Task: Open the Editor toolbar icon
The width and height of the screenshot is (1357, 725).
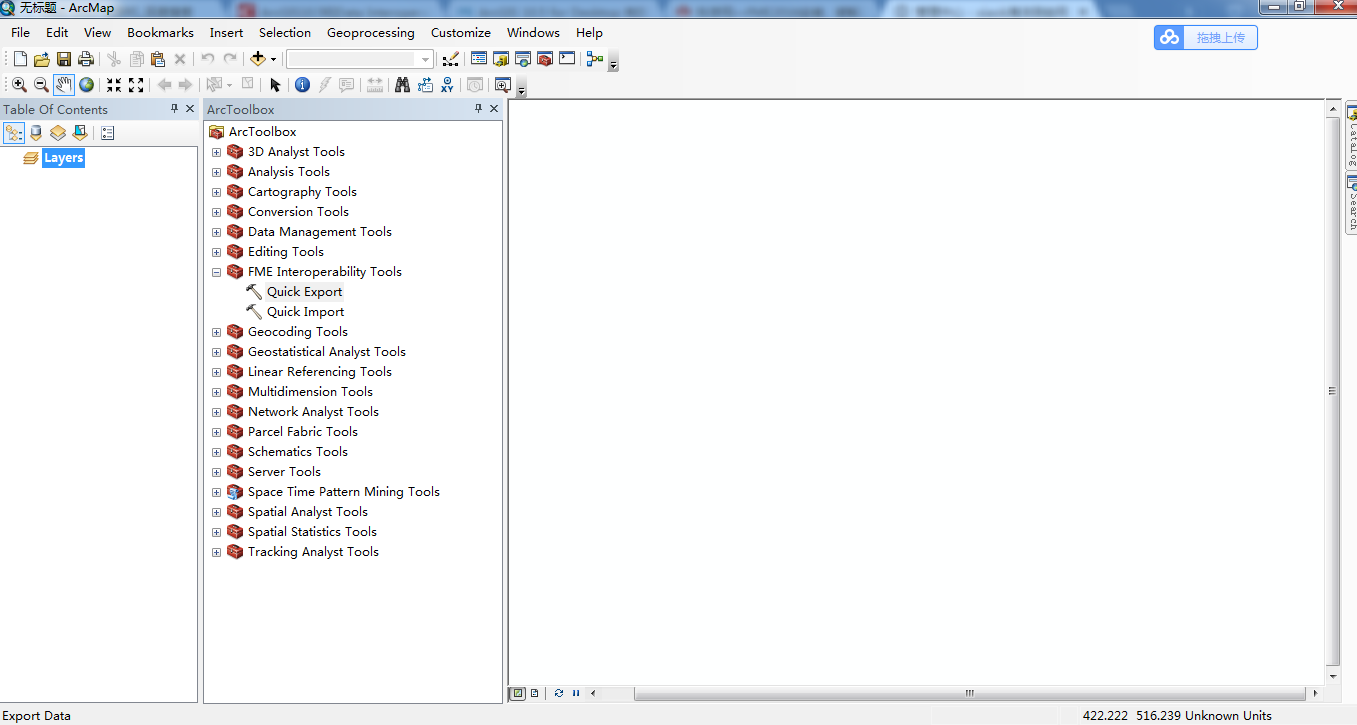Action: click(x=451, y=60)
